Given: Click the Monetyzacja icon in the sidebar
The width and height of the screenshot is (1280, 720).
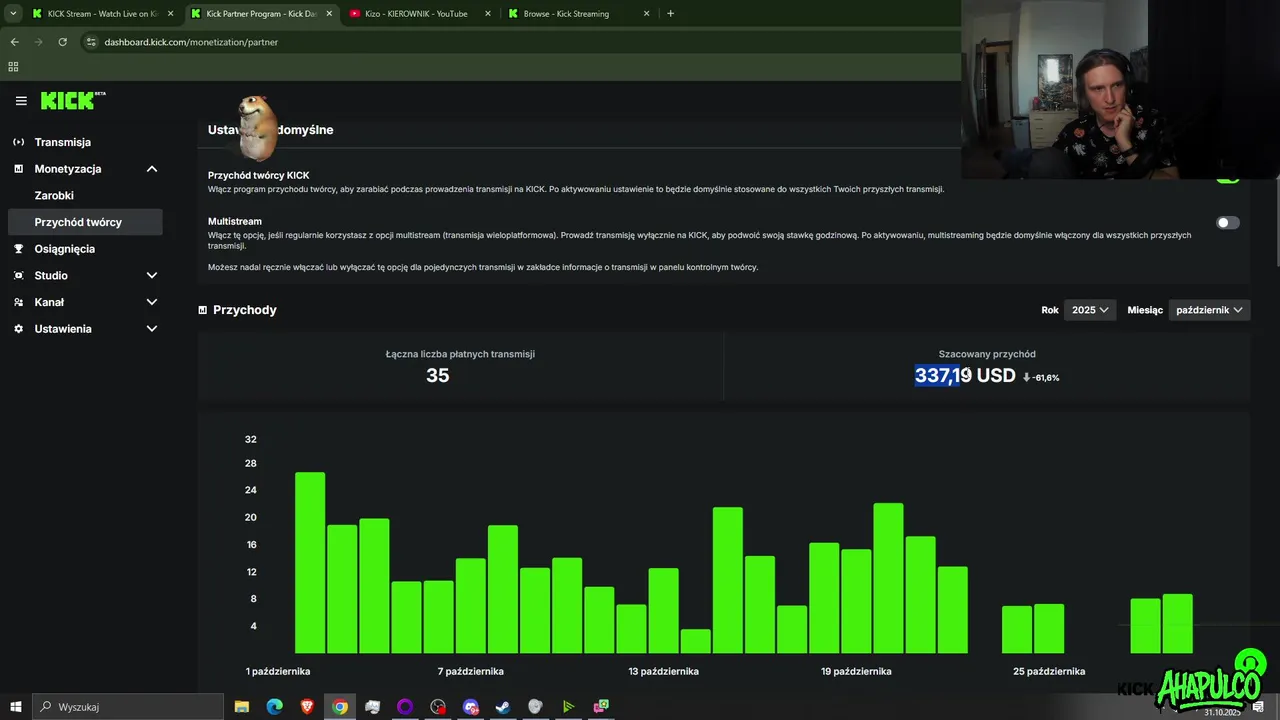Looking at the screenshot, I should point(19,169).
